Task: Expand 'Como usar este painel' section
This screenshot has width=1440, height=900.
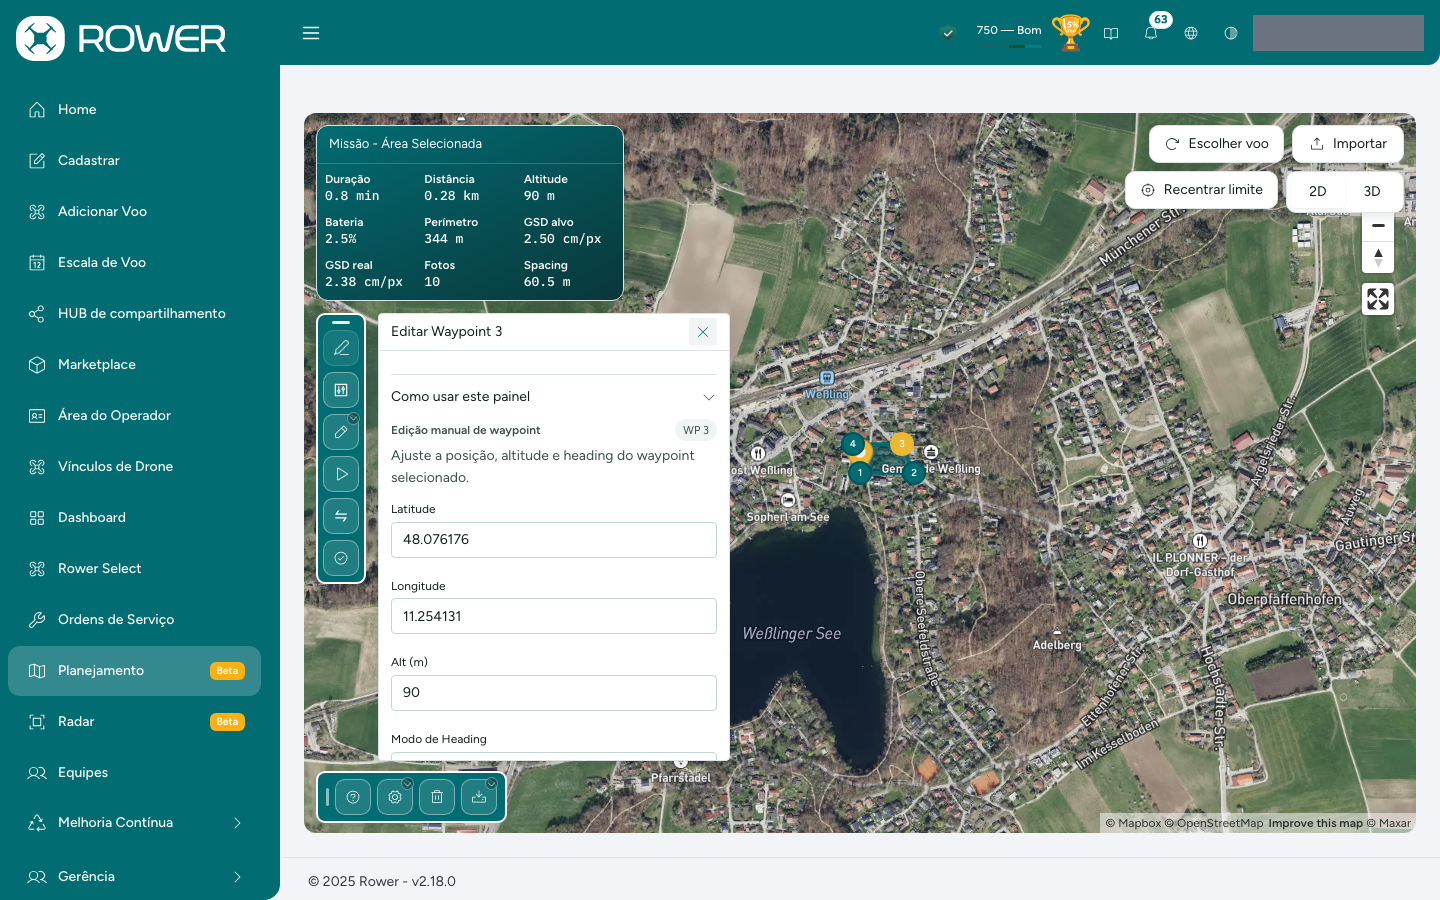Action: (x=554, y=397)
